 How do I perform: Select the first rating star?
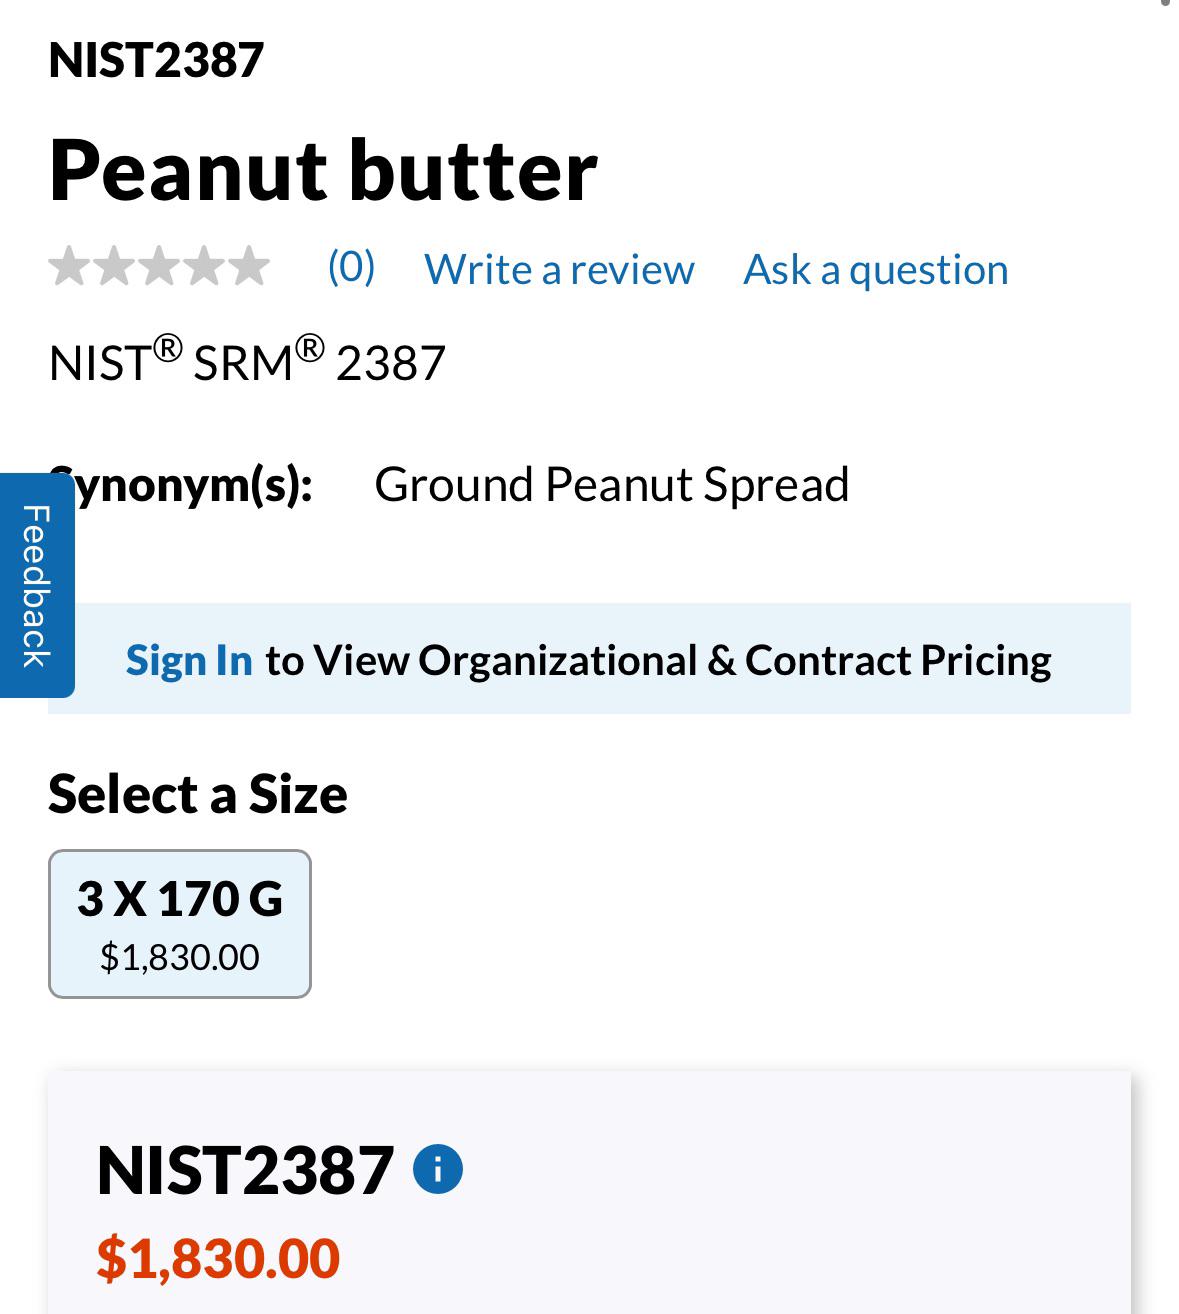[x=69, y=266]
